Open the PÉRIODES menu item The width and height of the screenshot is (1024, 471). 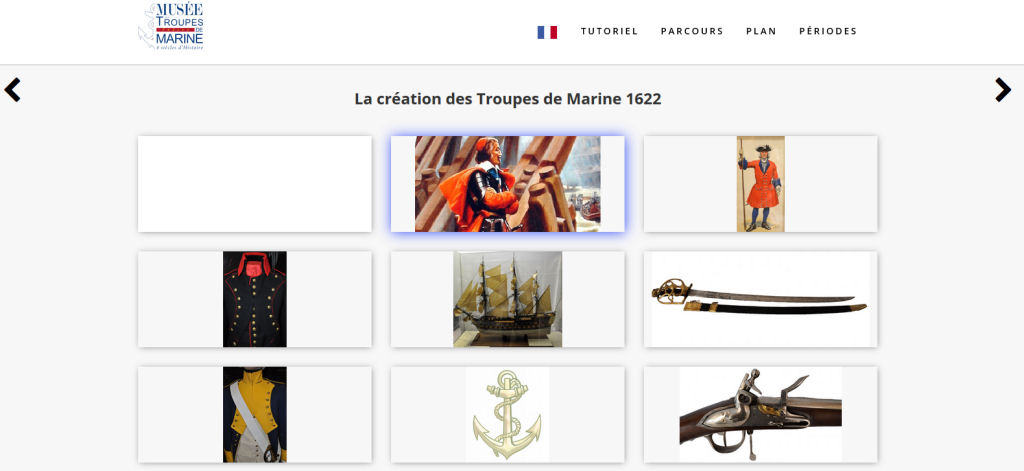828,31
